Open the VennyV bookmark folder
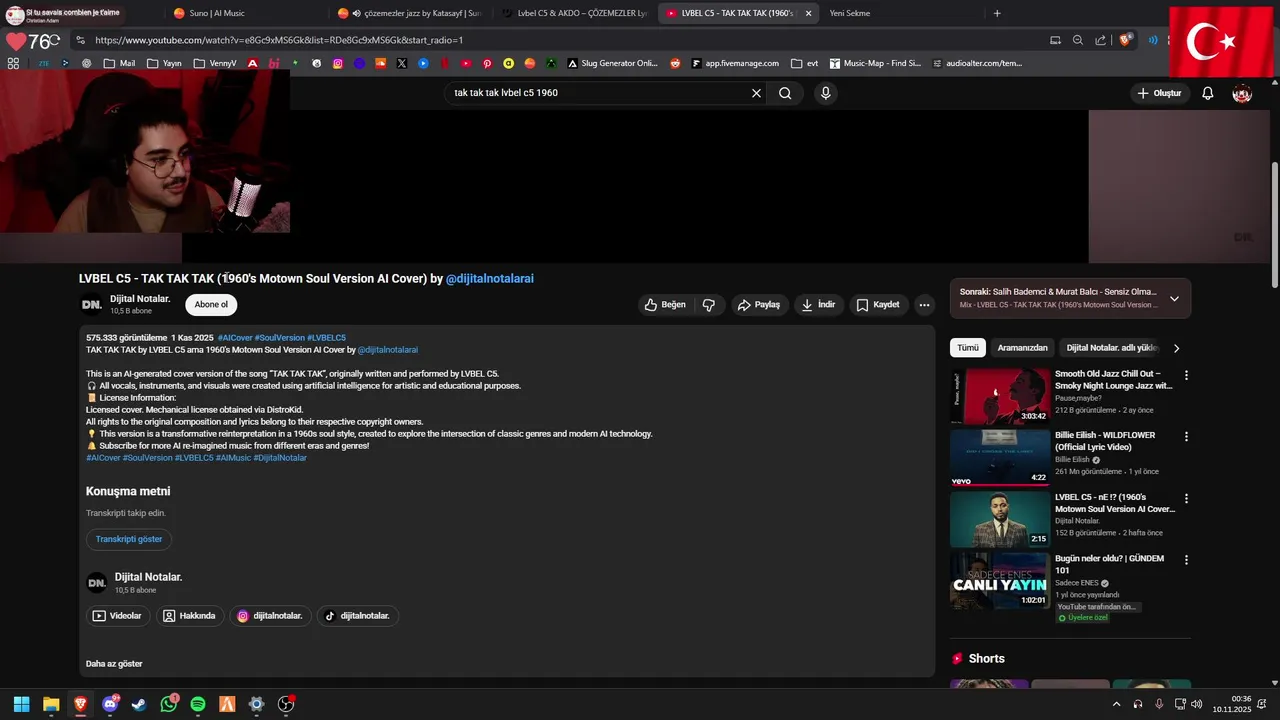 (x=215, y=63)
